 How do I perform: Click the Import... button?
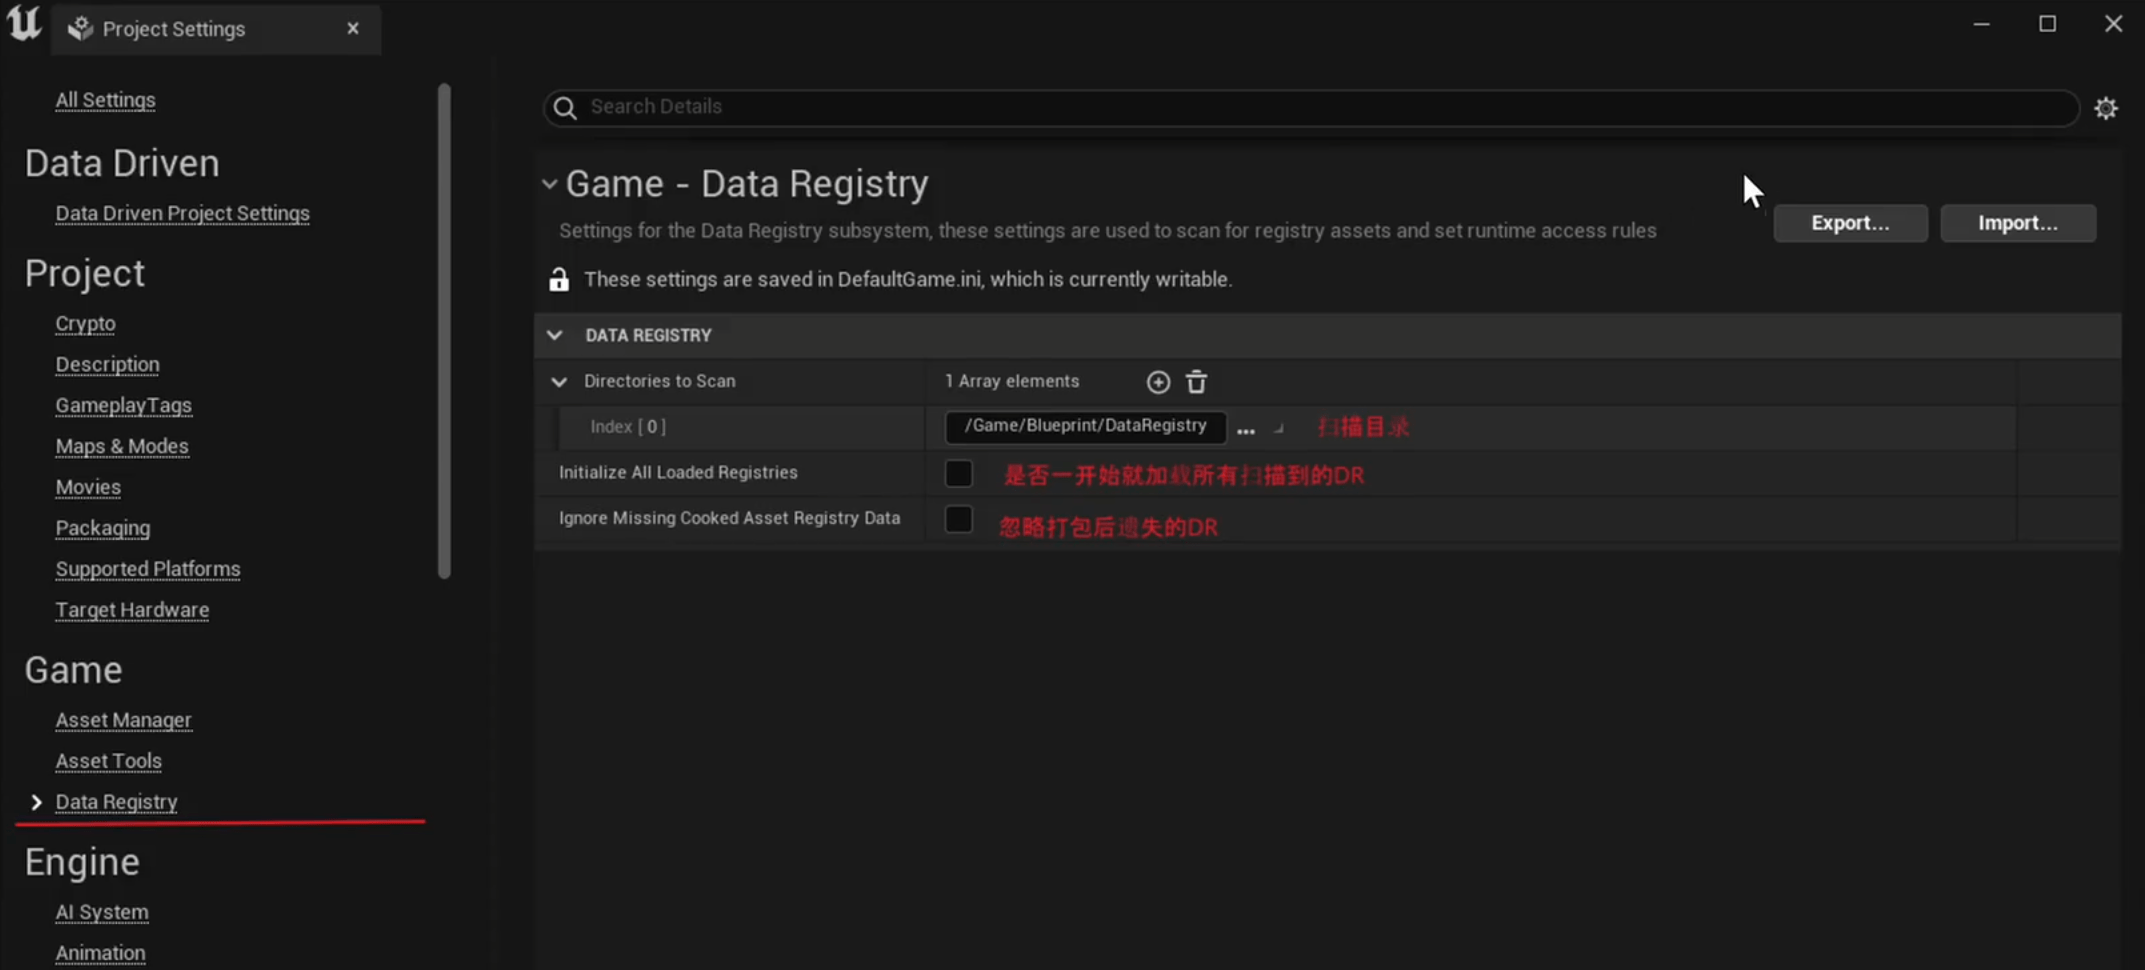tap(2017, 223)
